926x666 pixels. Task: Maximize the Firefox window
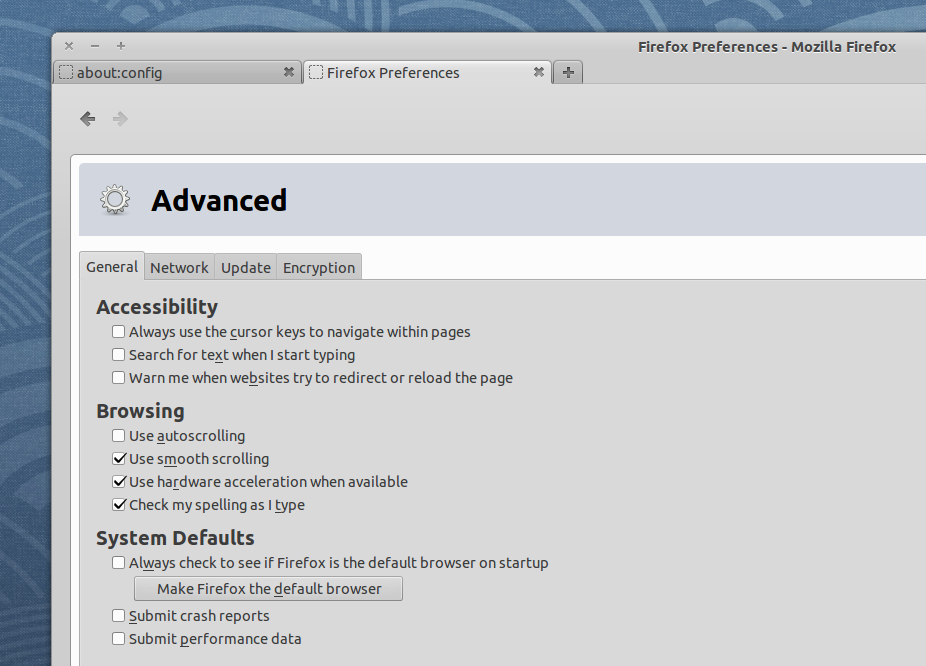point(121,46)
